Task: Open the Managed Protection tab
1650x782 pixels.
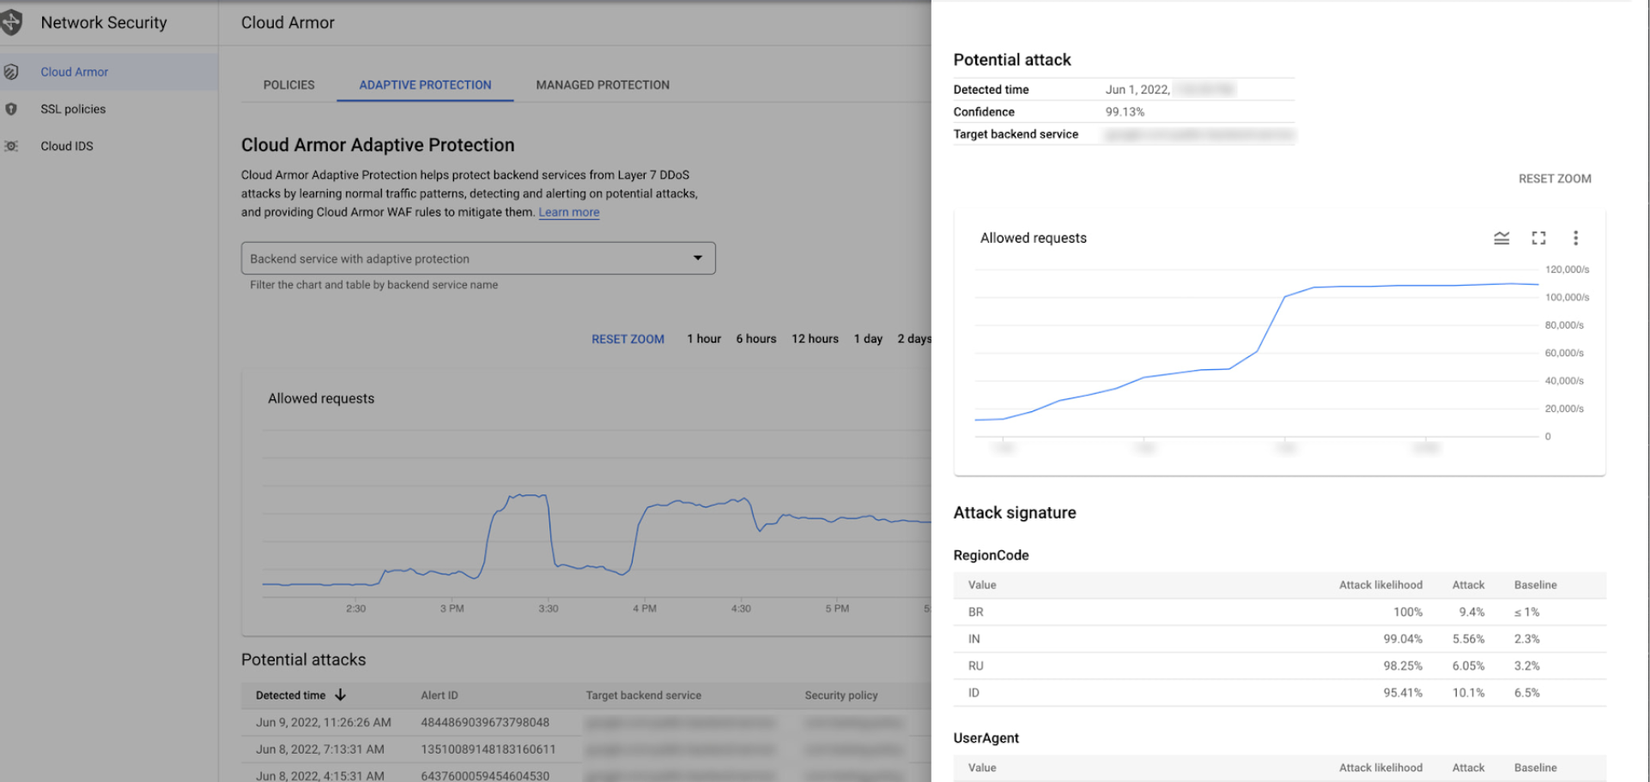Action: [602, 85]
